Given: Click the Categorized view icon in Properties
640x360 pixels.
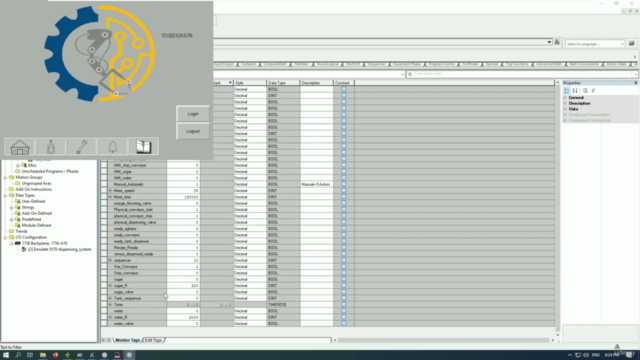Looking at the screenshot, I should click(567, 91).
